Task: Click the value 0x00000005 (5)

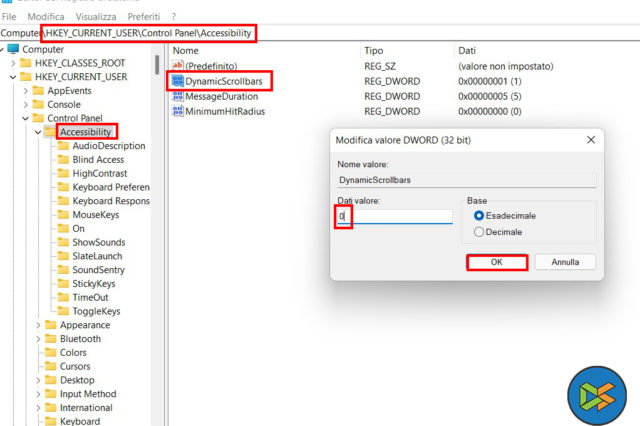Action: pyautogui.click(x=490, y=96)
